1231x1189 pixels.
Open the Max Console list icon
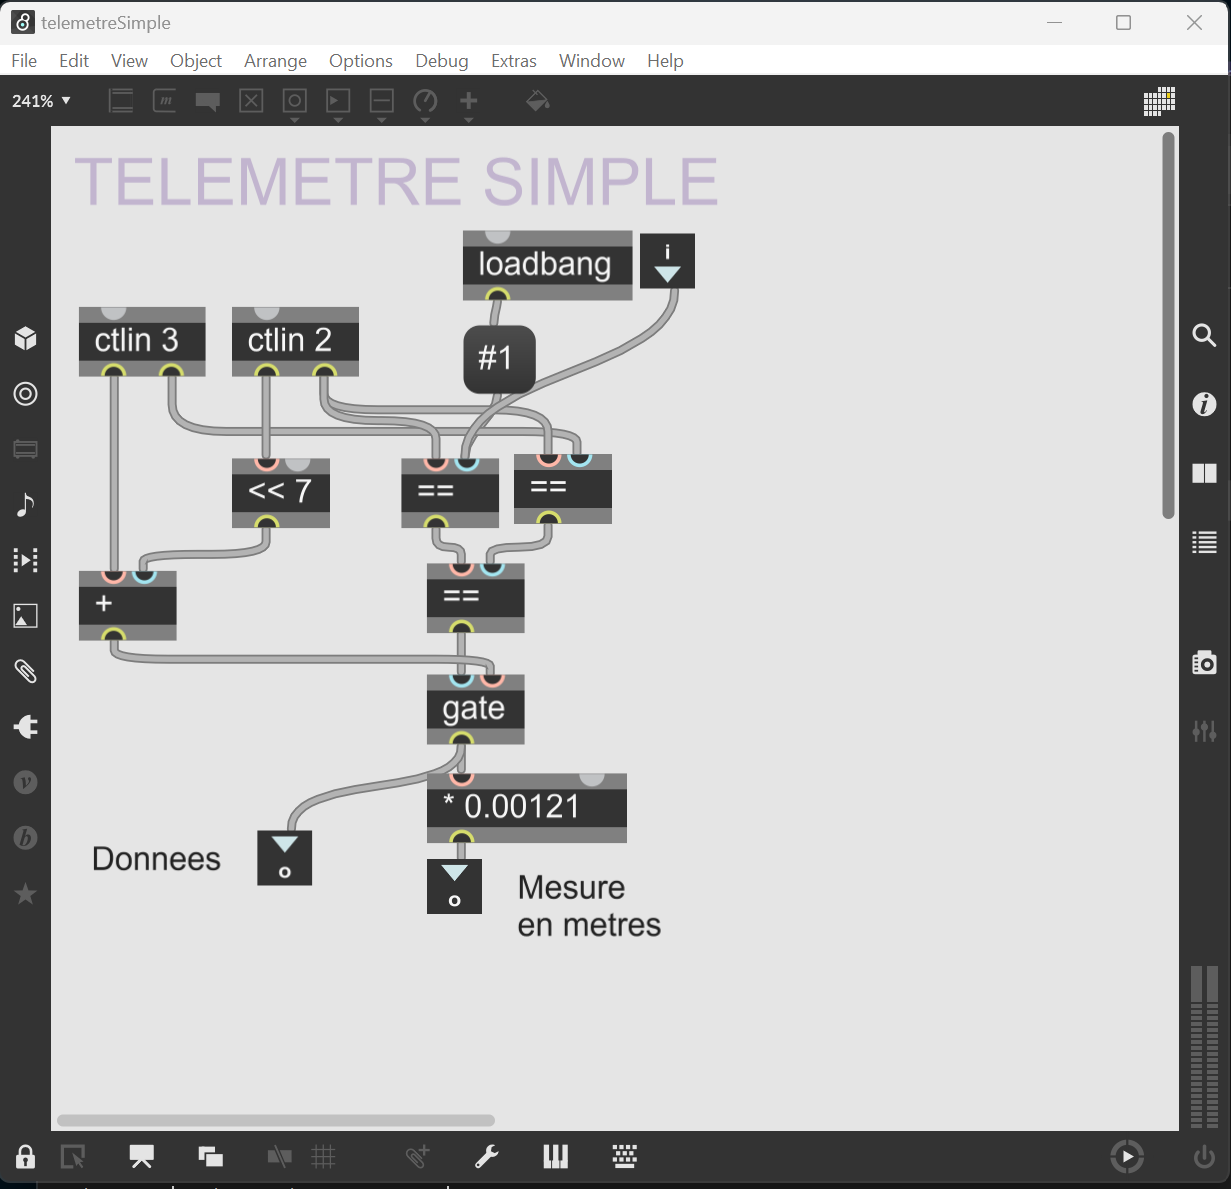[1205, 543]
